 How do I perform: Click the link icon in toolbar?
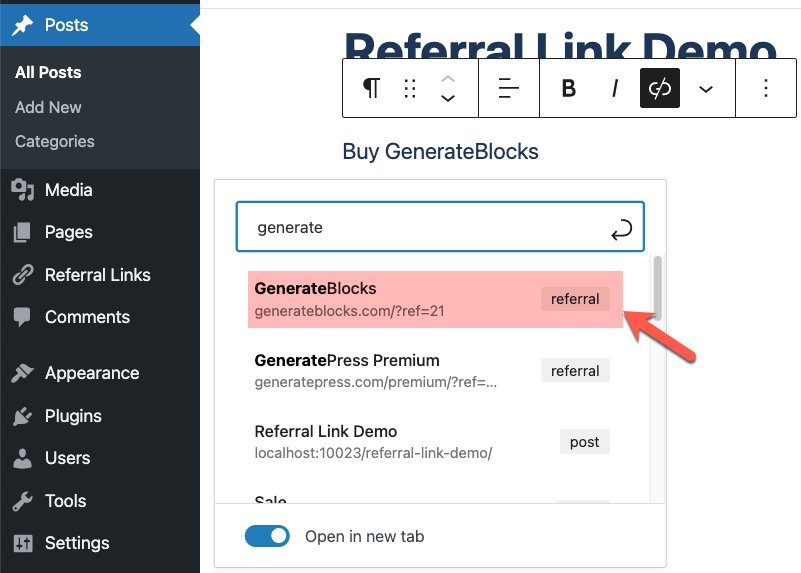pos(659,89)
